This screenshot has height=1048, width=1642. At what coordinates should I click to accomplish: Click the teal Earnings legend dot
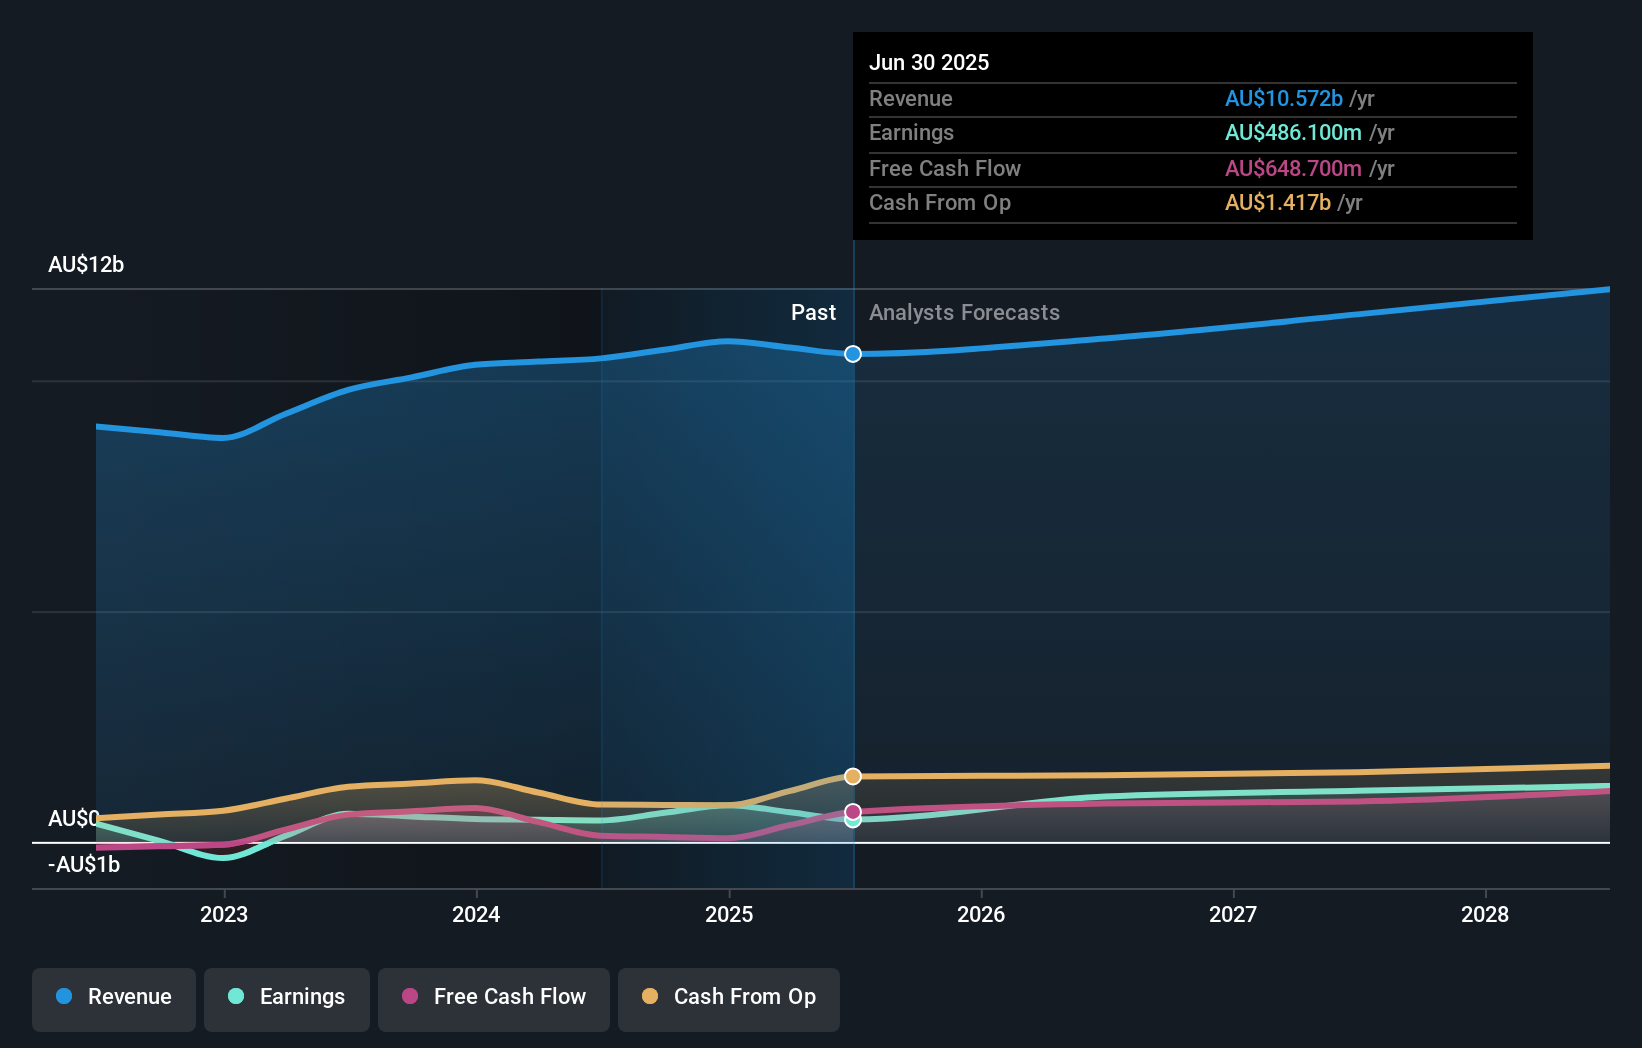point(235,997)
